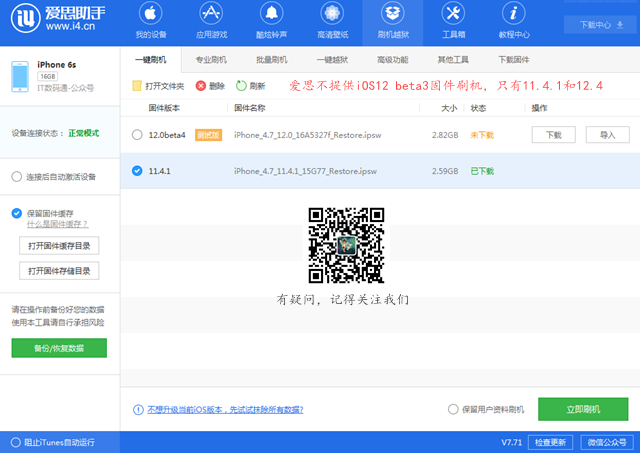Viewport: 640px width, 453px height.
Task: Click the green 备份/恢复数据 button
Action: pyautogui.click(x=59, y=348)
